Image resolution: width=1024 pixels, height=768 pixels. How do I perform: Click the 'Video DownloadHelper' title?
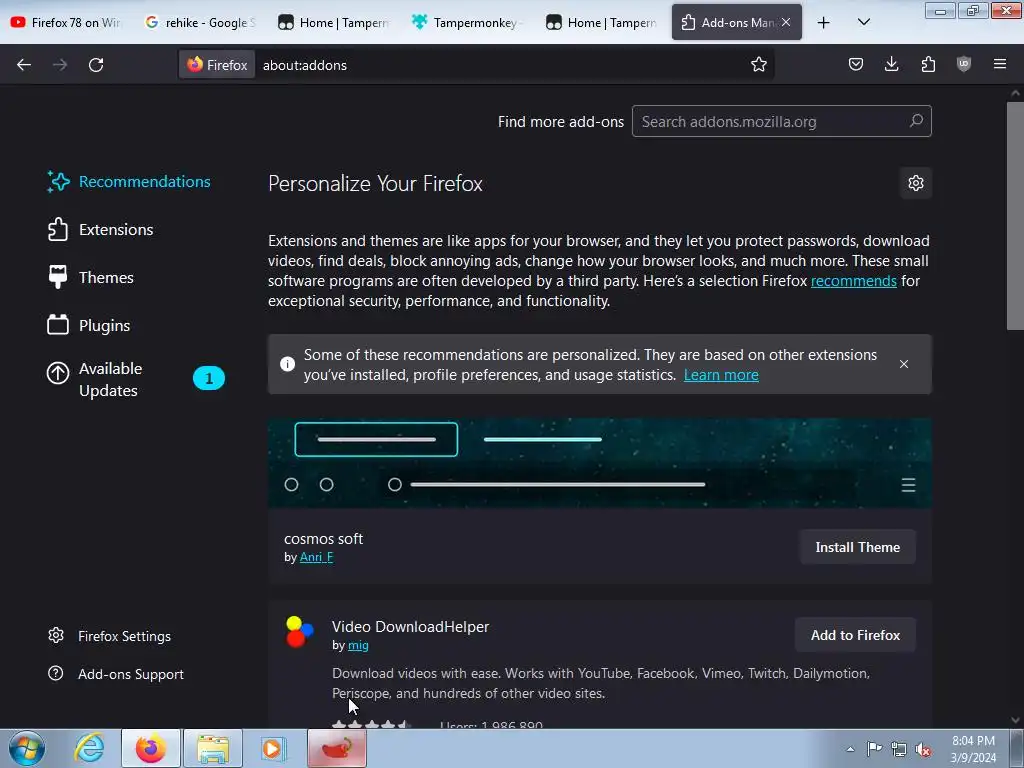pos(410,626)
